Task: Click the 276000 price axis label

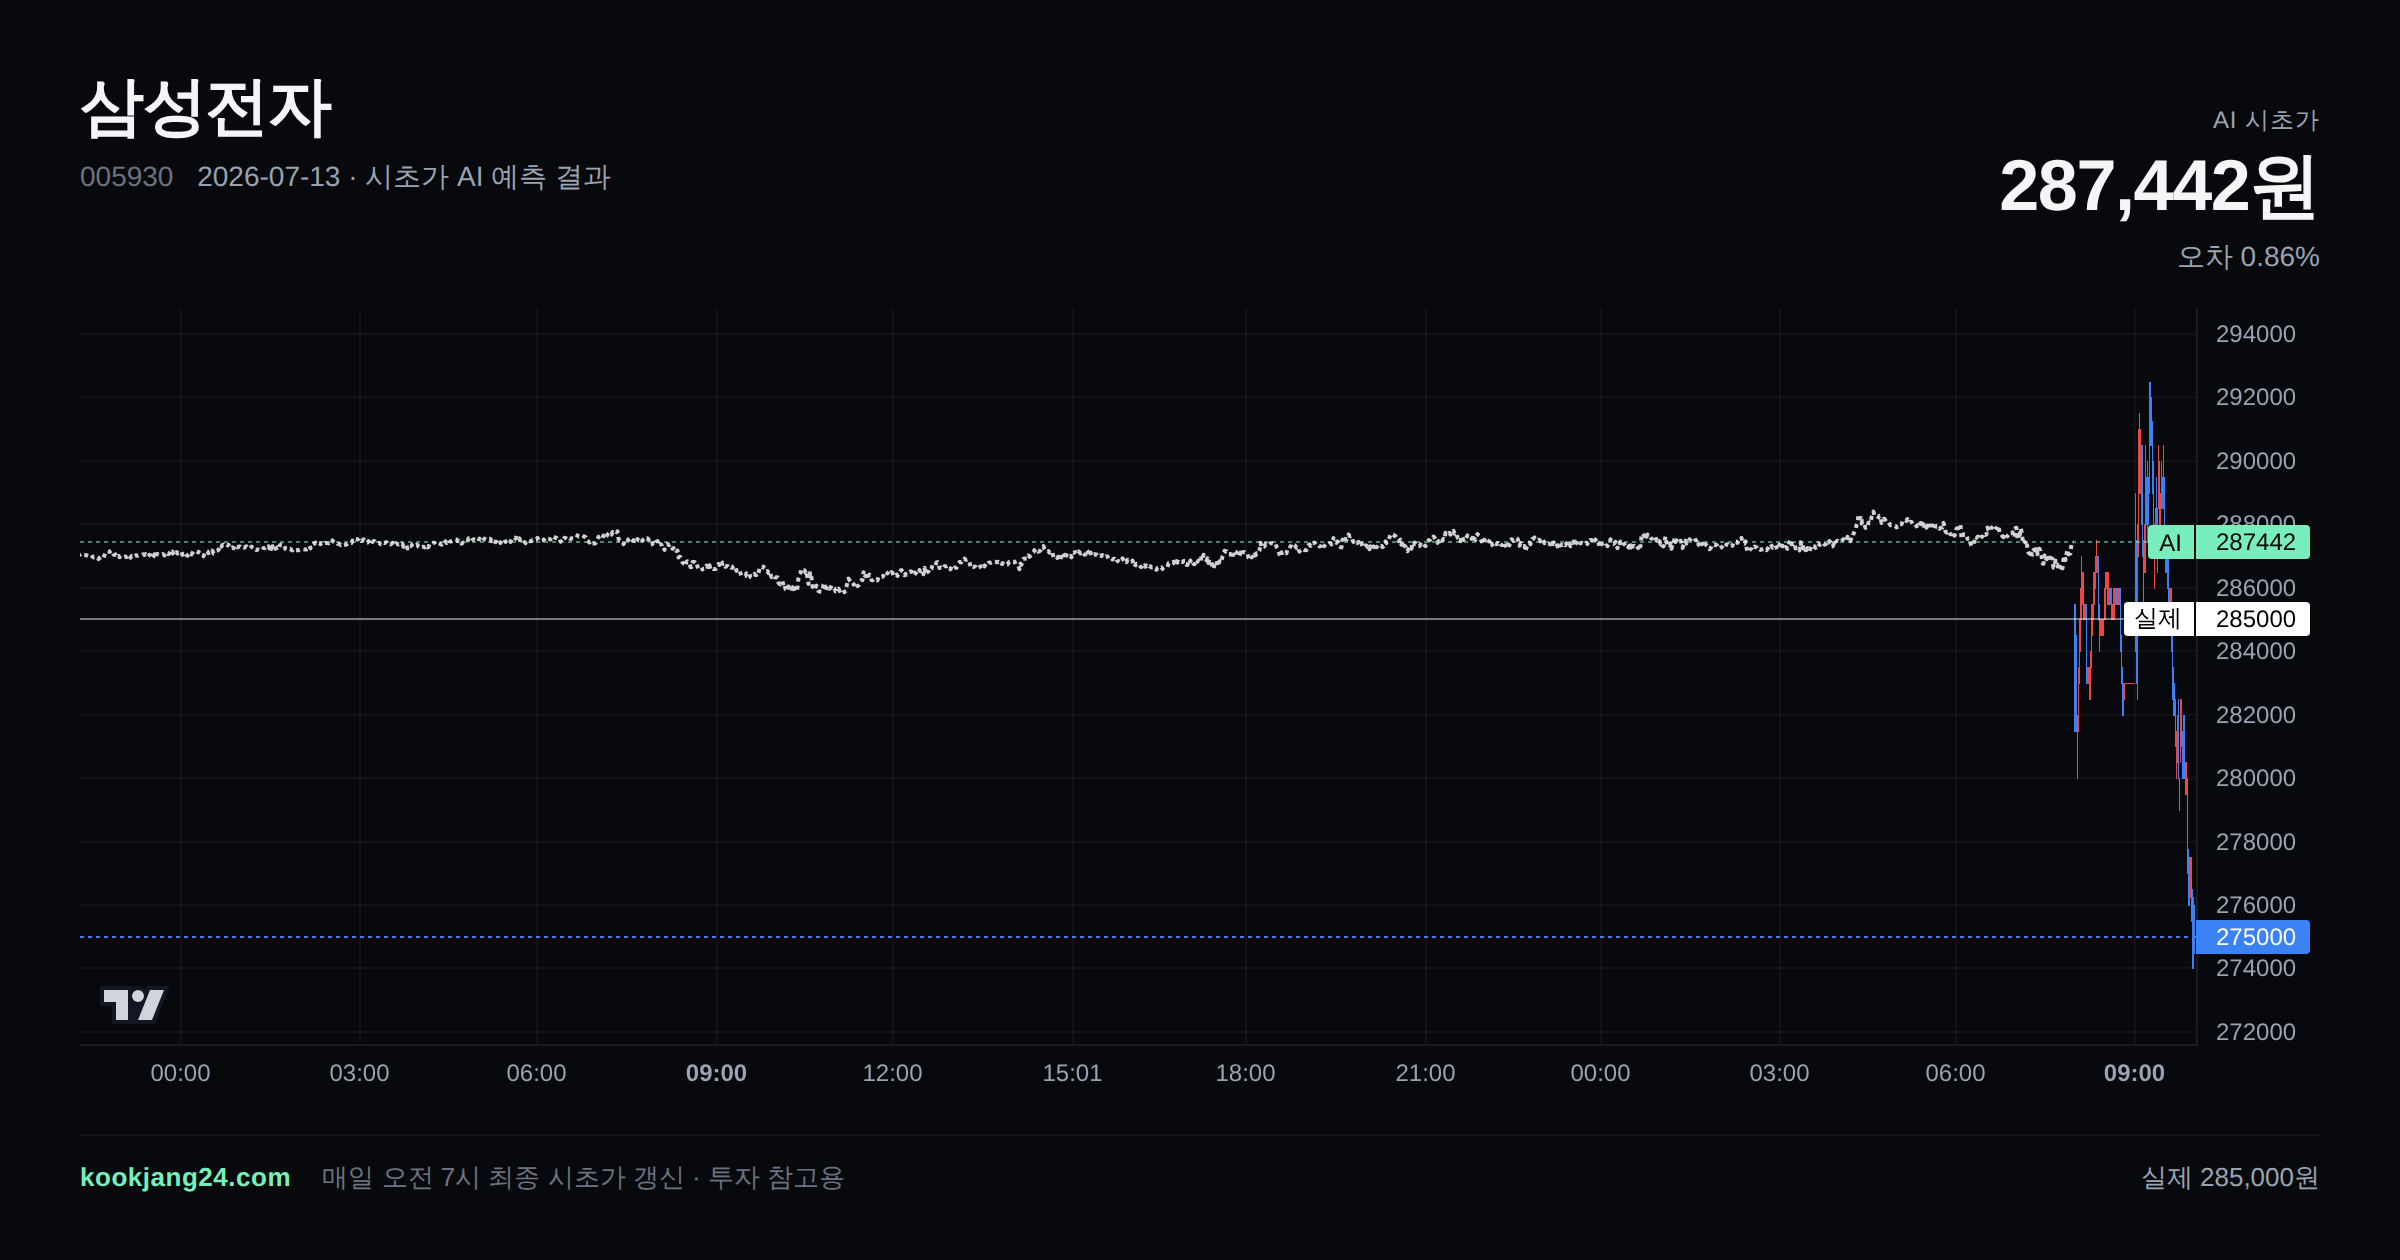Action: click(x=2255, y=905)
